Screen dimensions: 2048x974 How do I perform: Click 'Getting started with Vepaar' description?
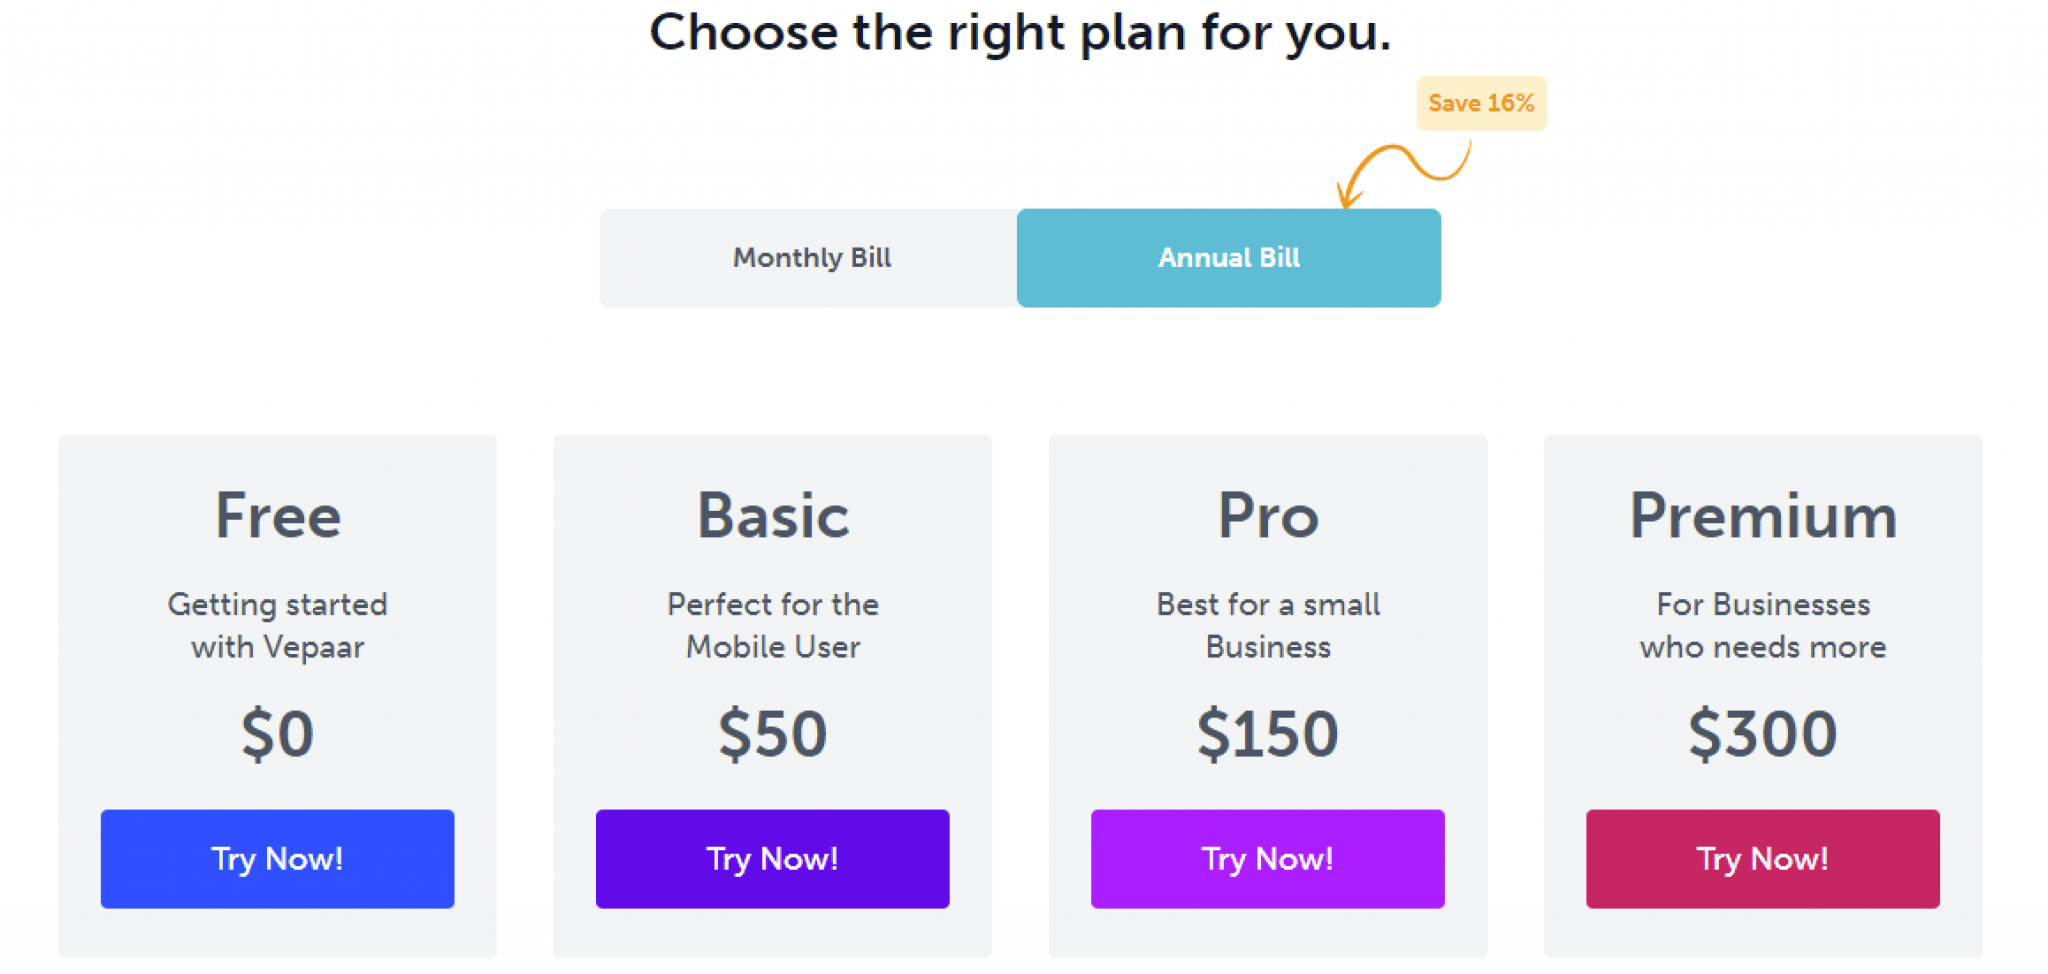click(x=277, y=626)
